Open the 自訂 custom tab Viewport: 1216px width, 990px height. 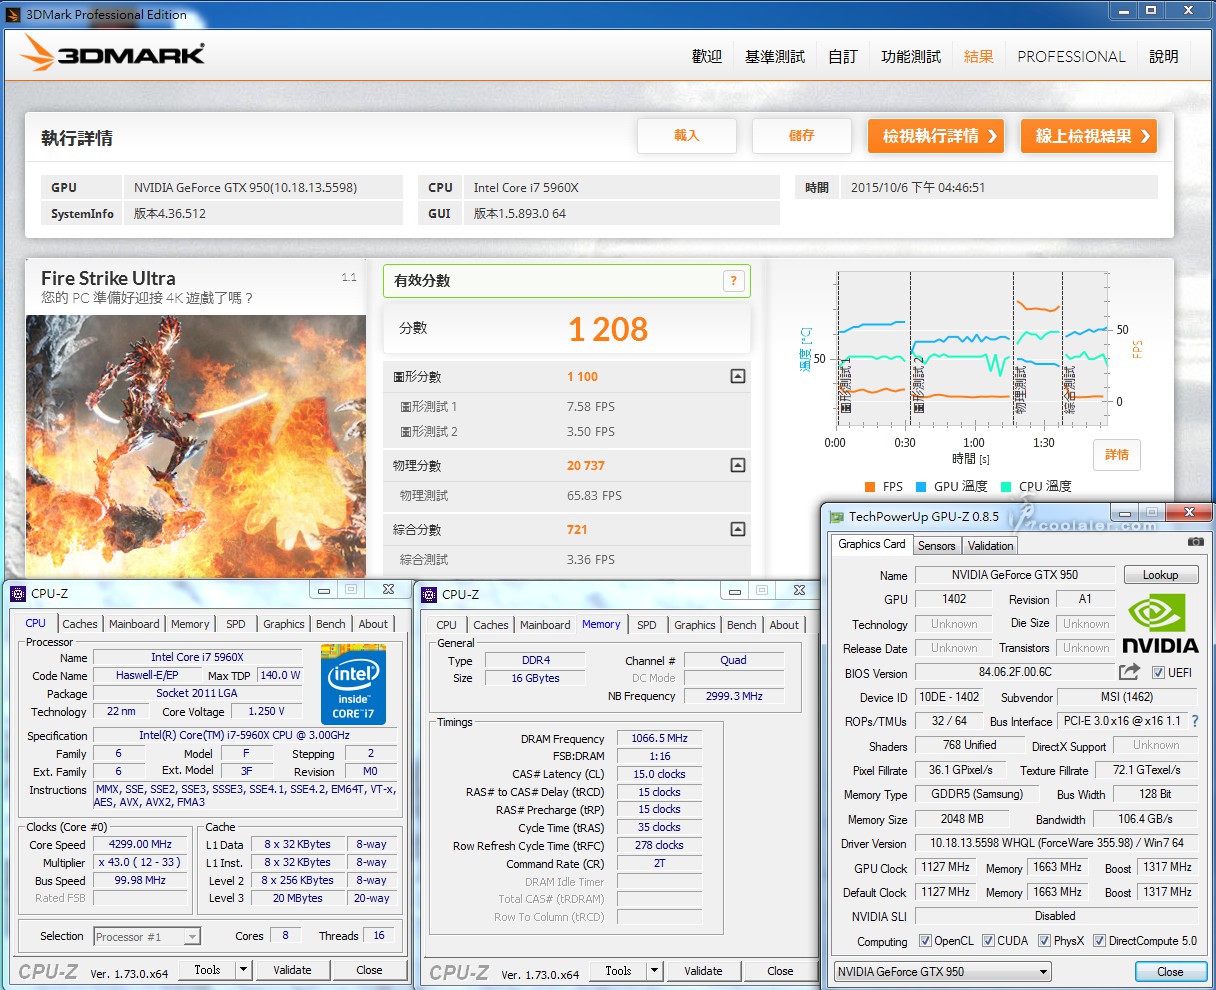[x=842, y=57]
